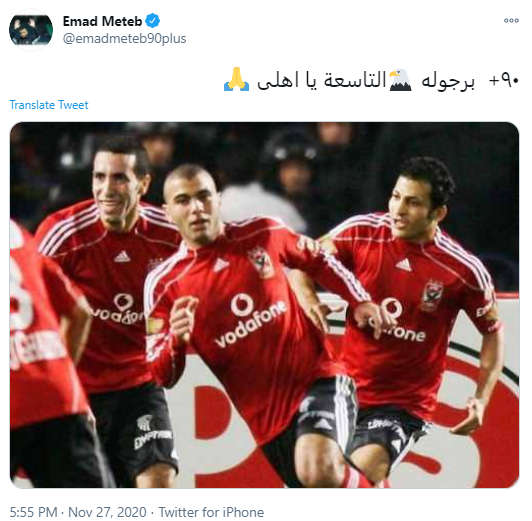The image size is (532, 521).
Task: Click the Translate Tweet link
Action: (x=49, y=105)
